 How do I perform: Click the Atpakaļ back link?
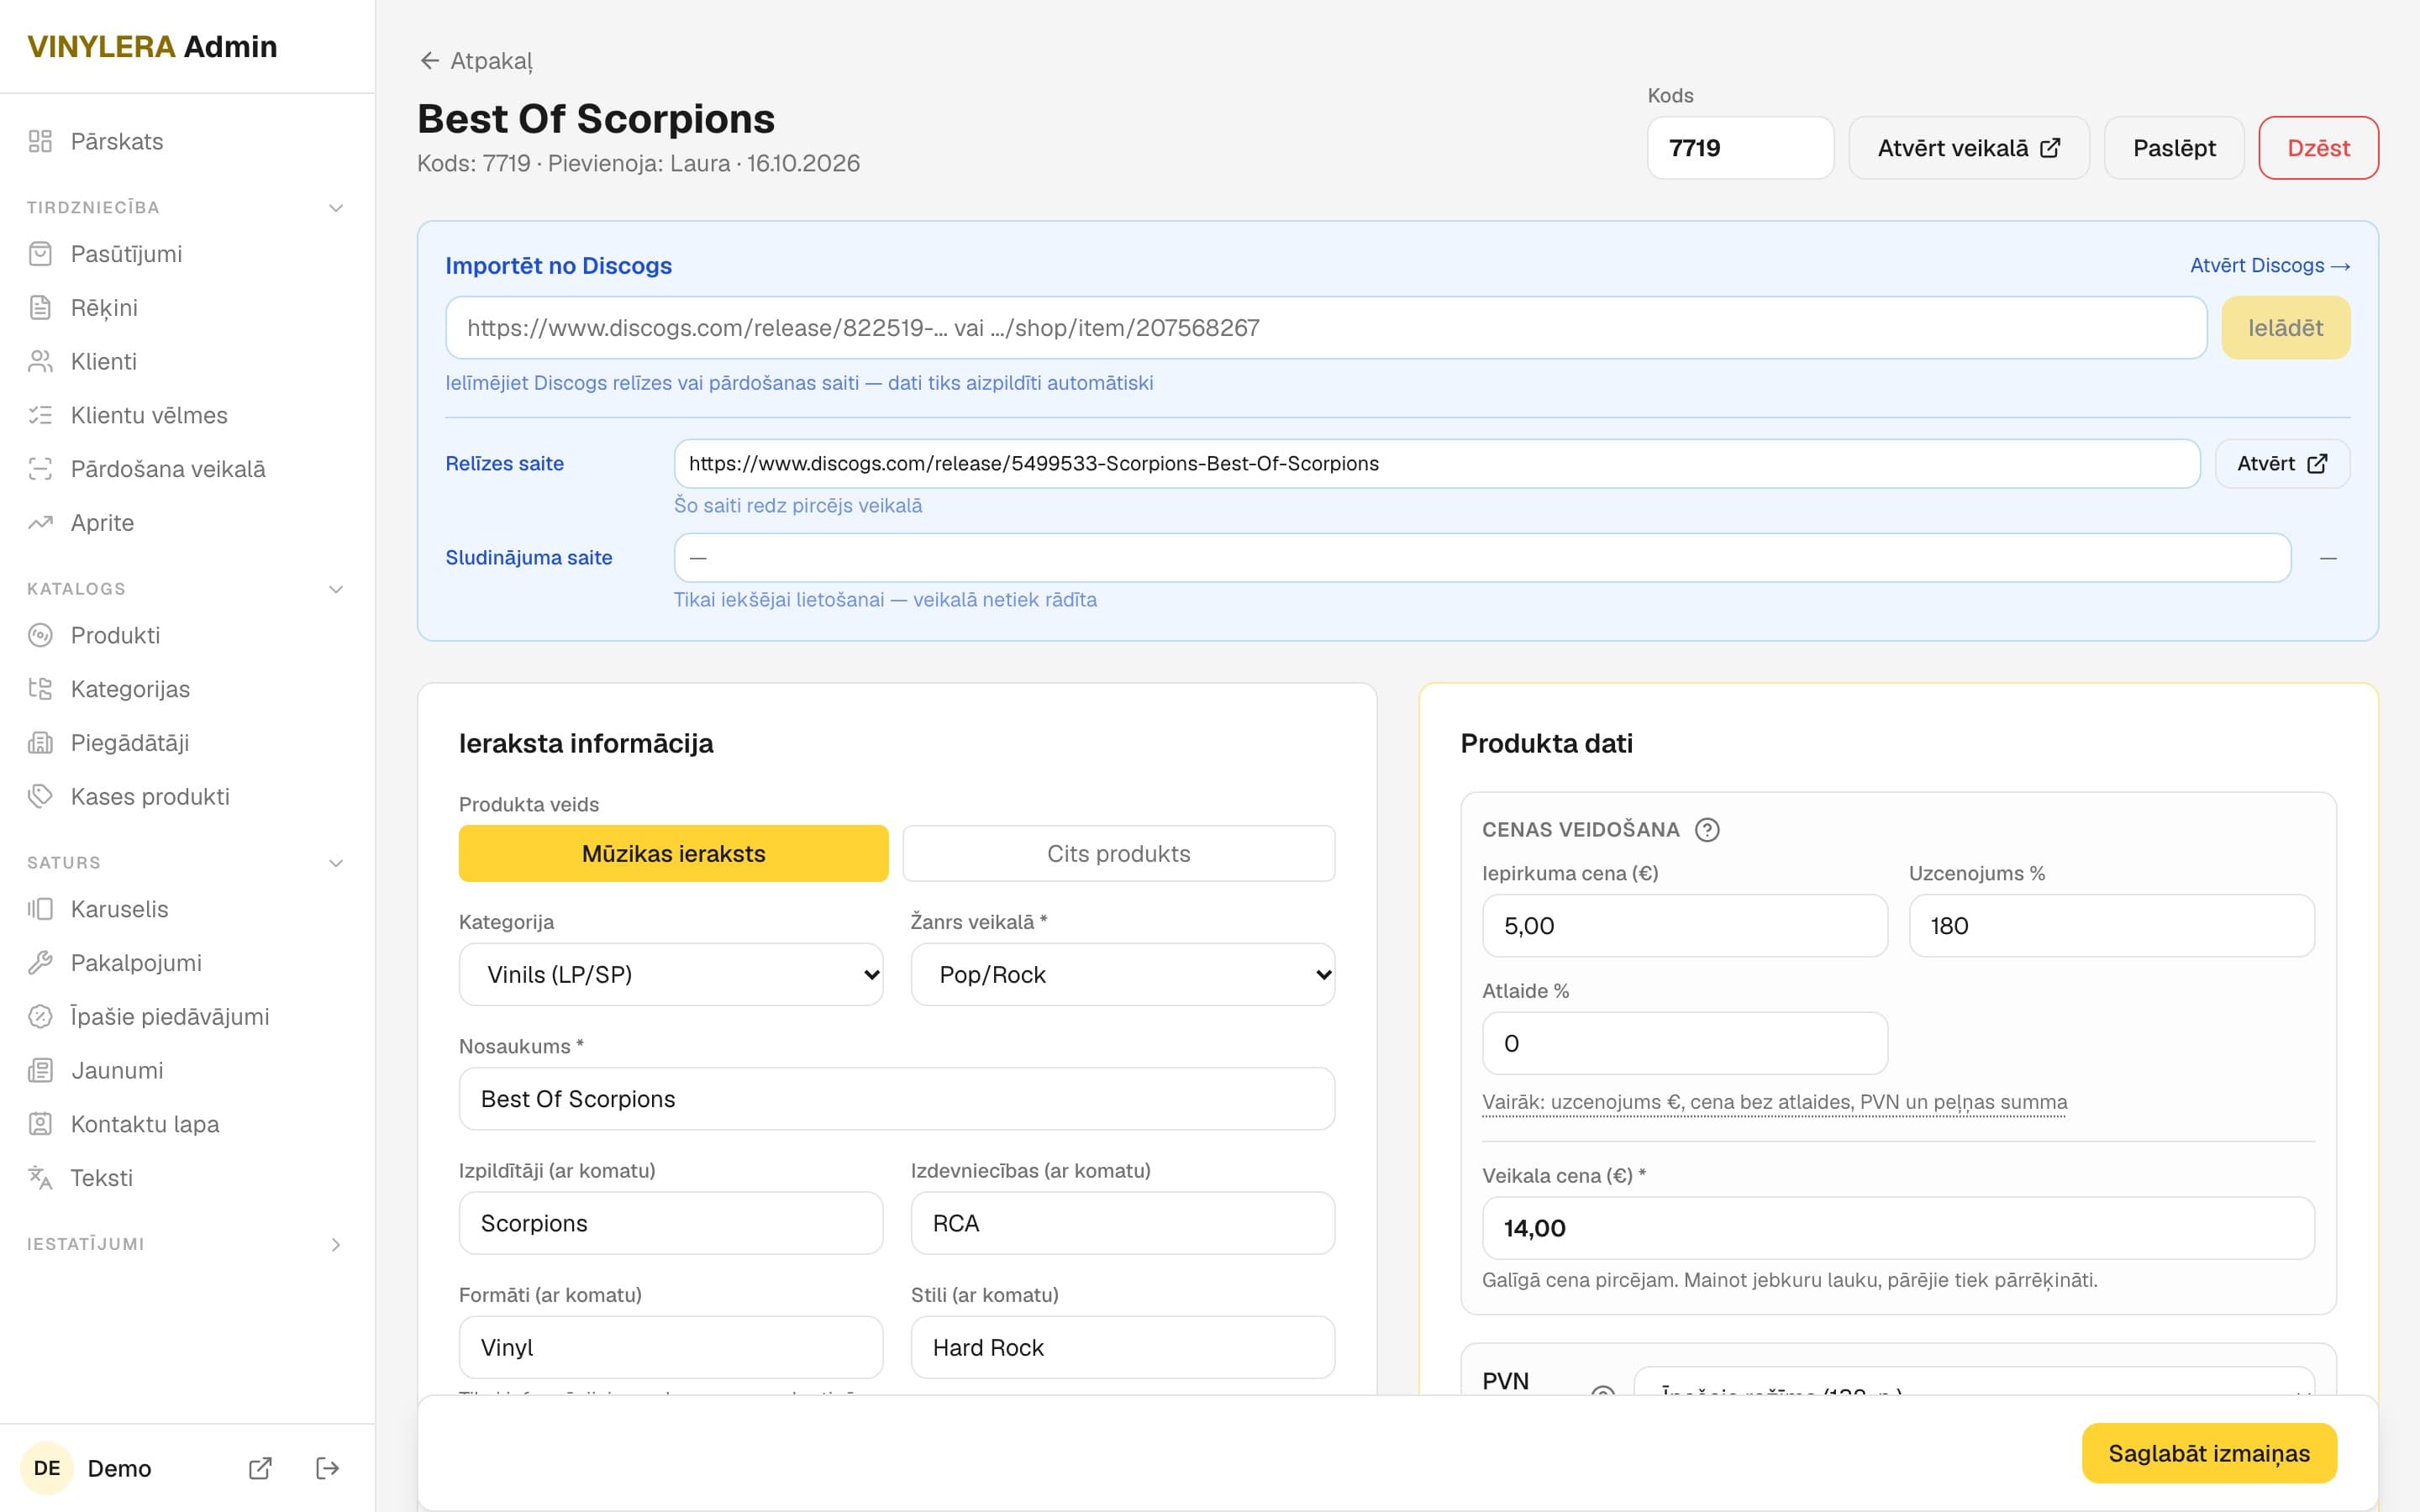(x=476, y=61)
